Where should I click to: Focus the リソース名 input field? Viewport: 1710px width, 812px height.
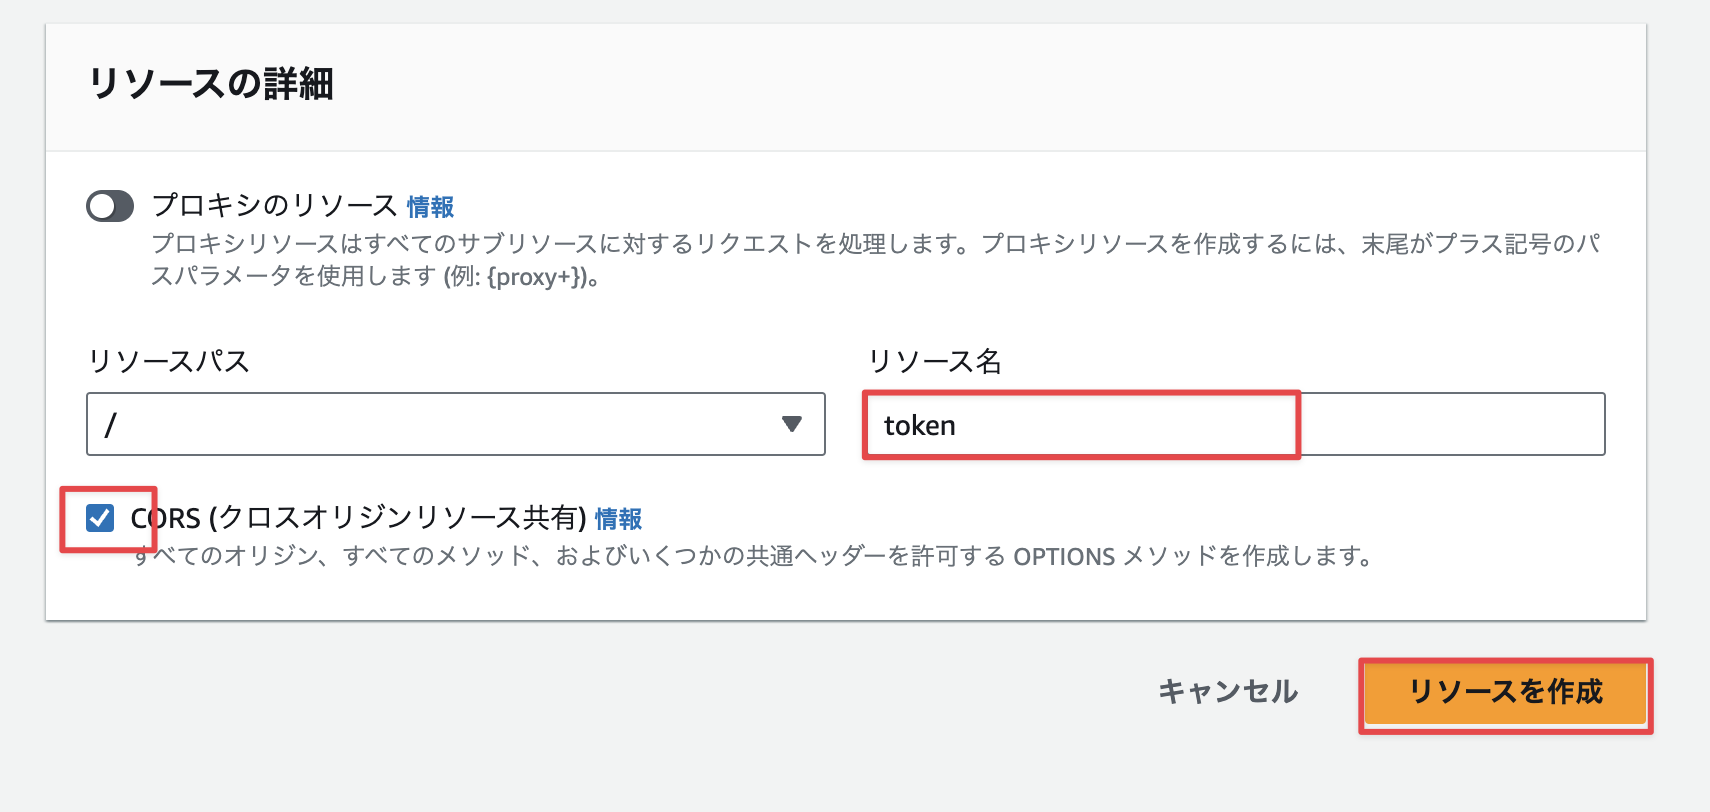pos(1236,424)
